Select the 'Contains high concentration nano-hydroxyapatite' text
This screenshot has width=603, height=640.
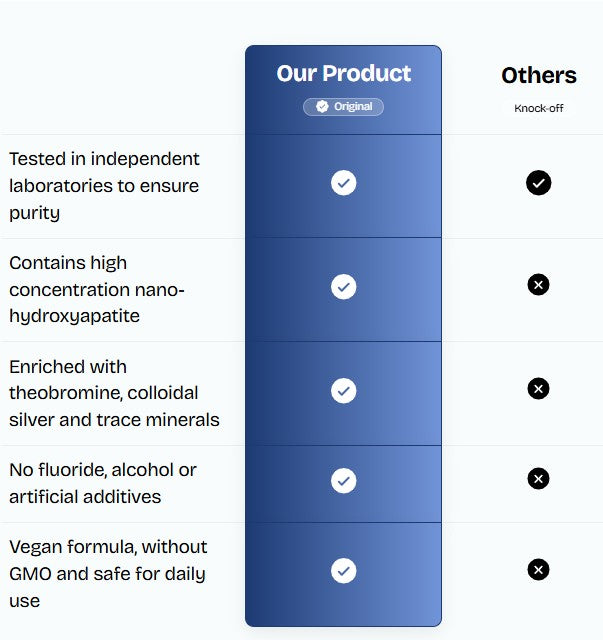pos(97,289)
